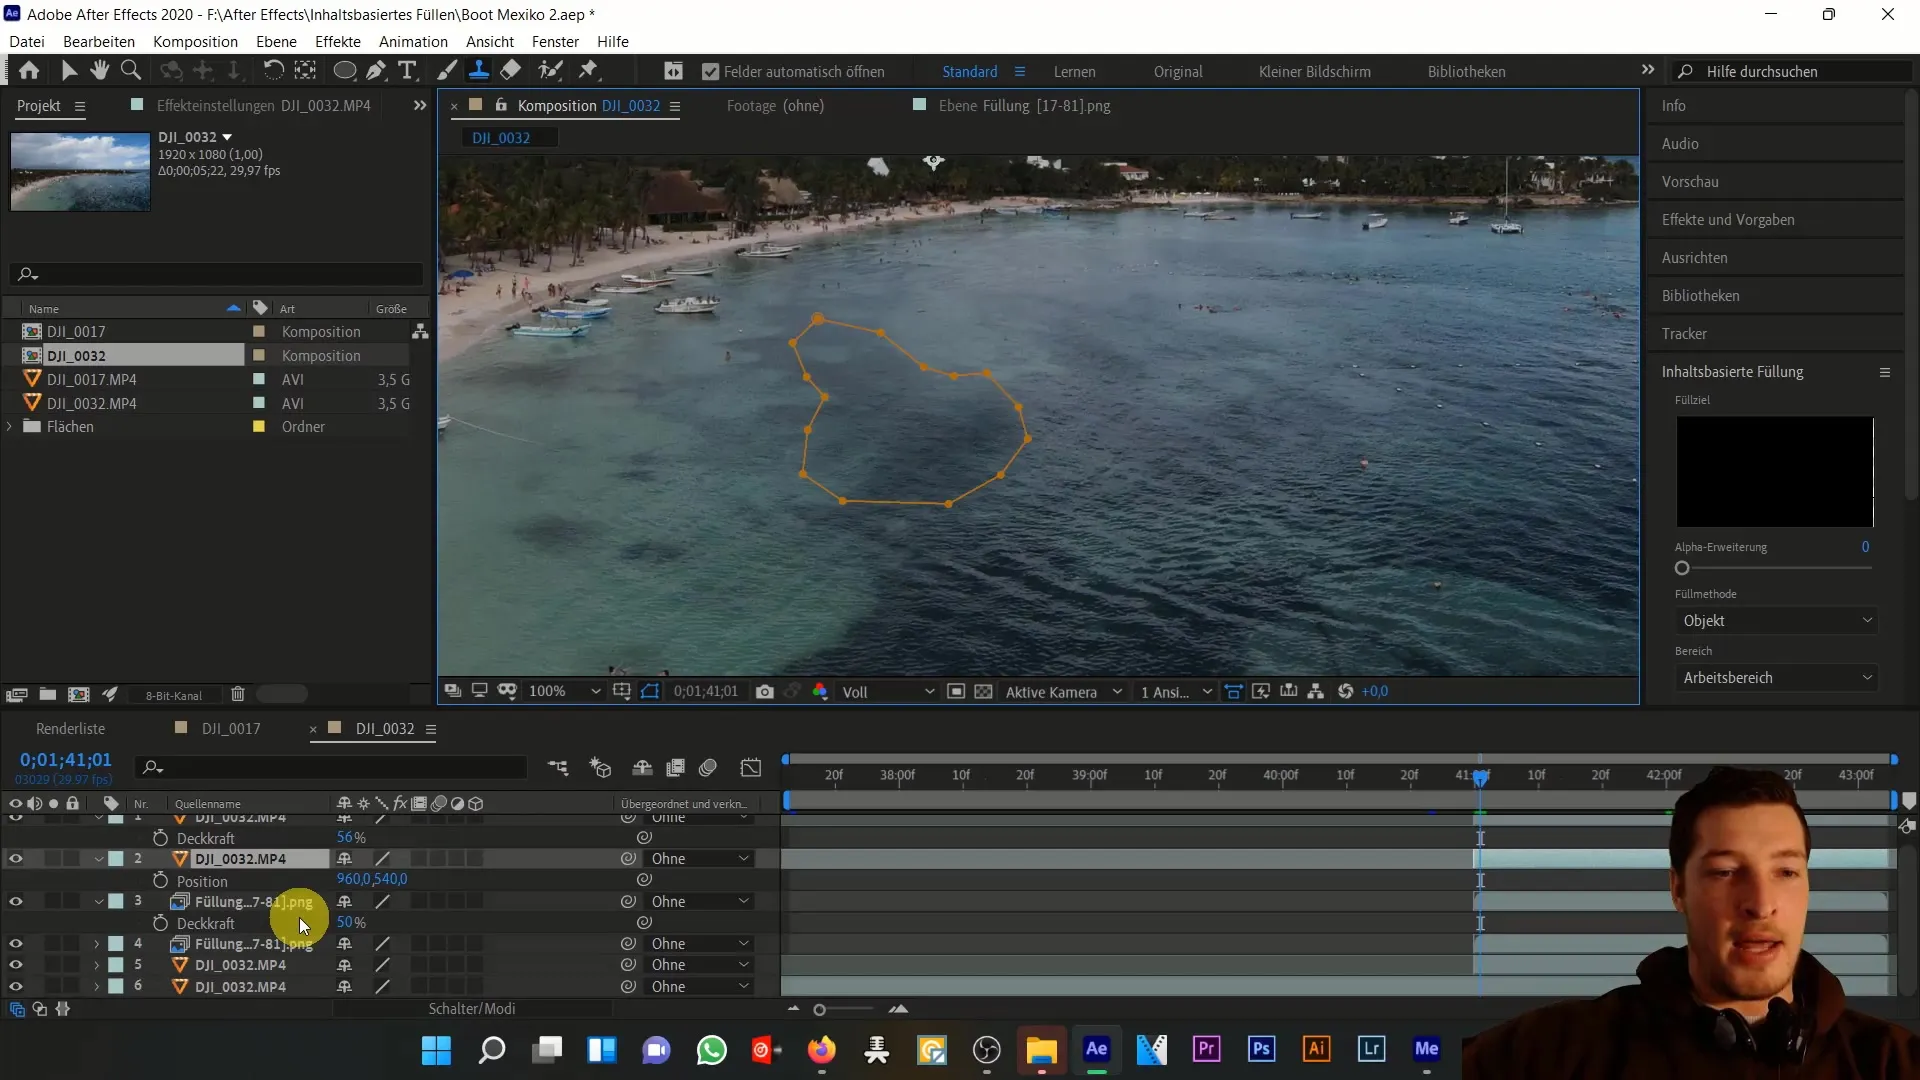This screenshot has height=1080, width=1920.
Task: Select the Ellipse shape tool
Action: coord(344,71)
